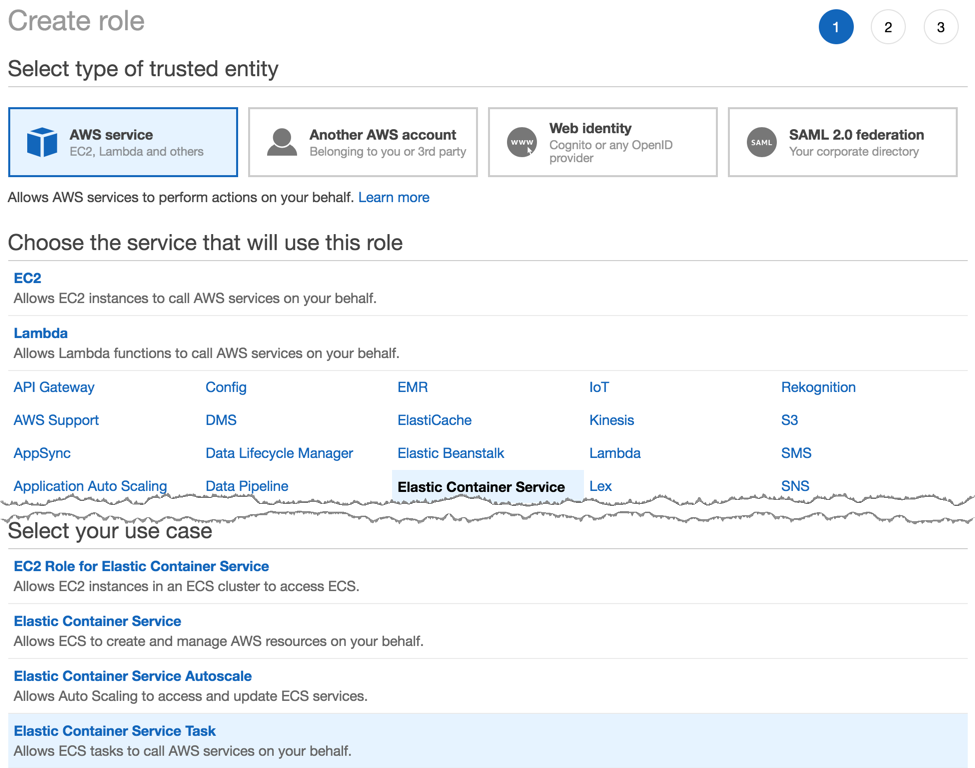Select API Gateway service
This screenshot has height=768, width=975.
54,387
